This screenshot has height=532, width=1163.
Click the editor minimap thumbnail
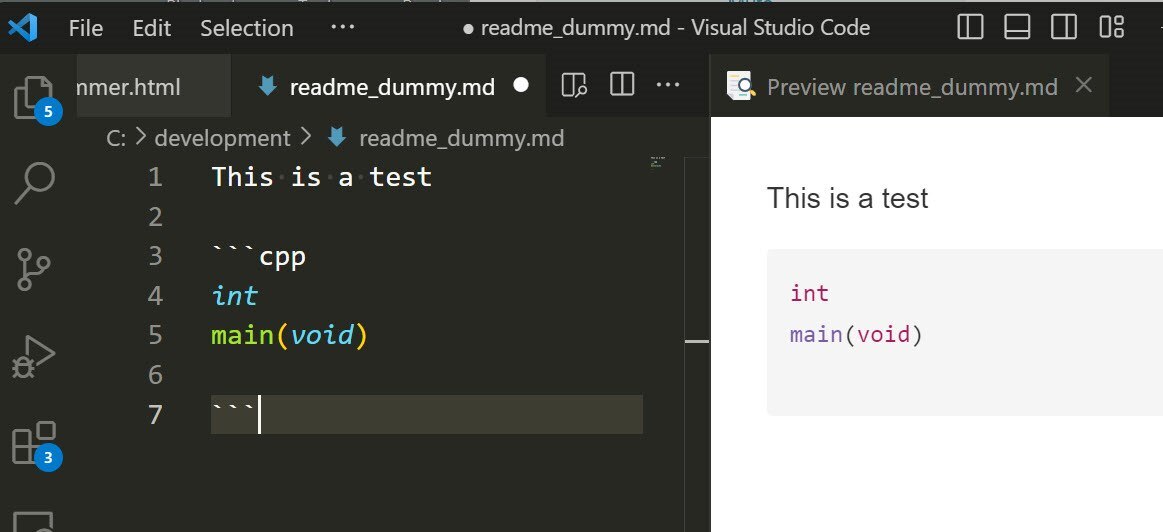(x=656, y=162)
